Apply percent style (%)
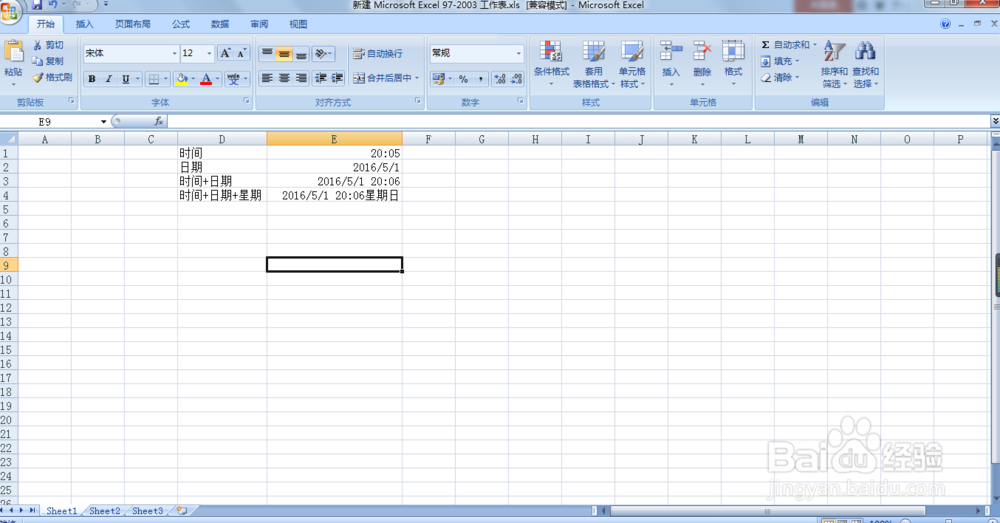 pyautogui.click(x=464, y=79)
